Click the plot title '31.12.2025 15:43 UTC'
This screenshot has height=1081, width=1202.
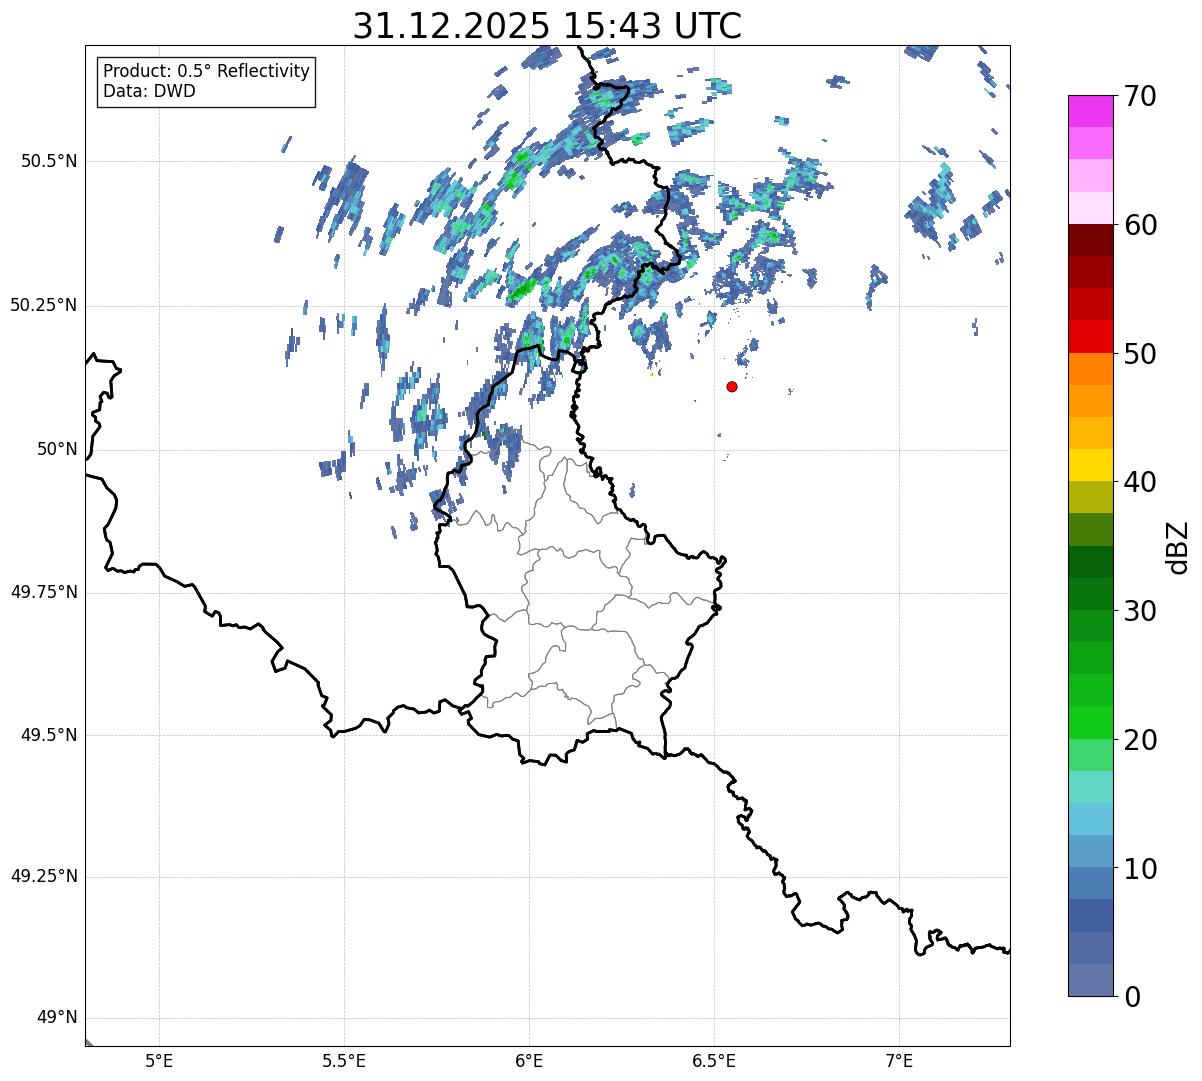(547, 26)
